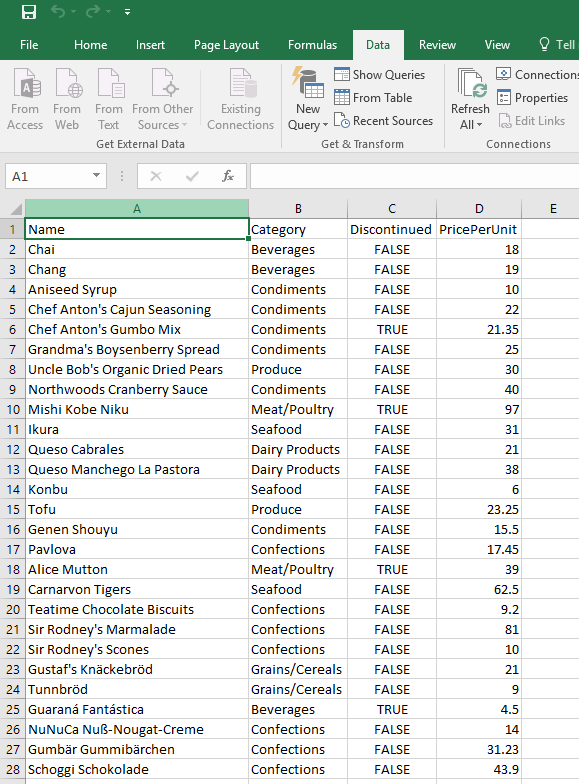This screenshot has width=579, height=784.
Task: Click the Enter checkmark formula bar button
Action: (192, 176)
